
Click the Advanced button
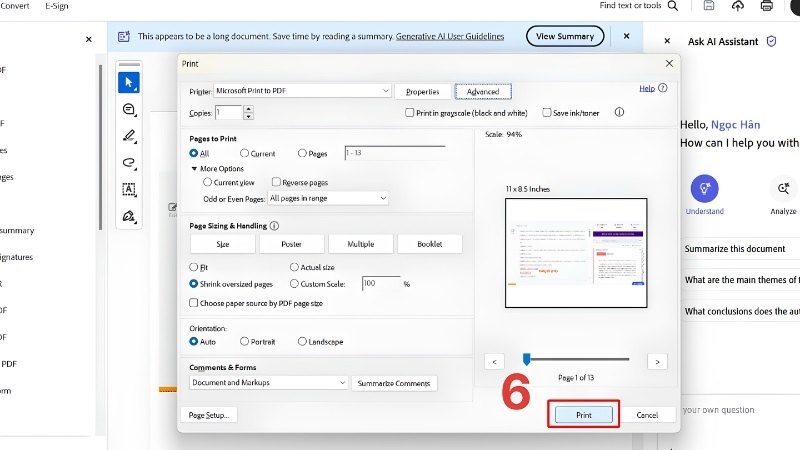tap(483, 91)
